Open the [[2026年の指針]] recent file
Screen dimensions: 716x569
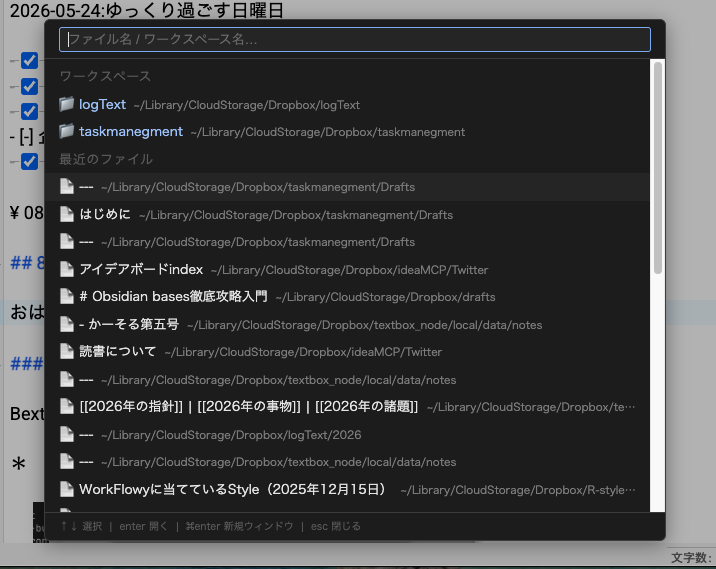pos(347,406)
